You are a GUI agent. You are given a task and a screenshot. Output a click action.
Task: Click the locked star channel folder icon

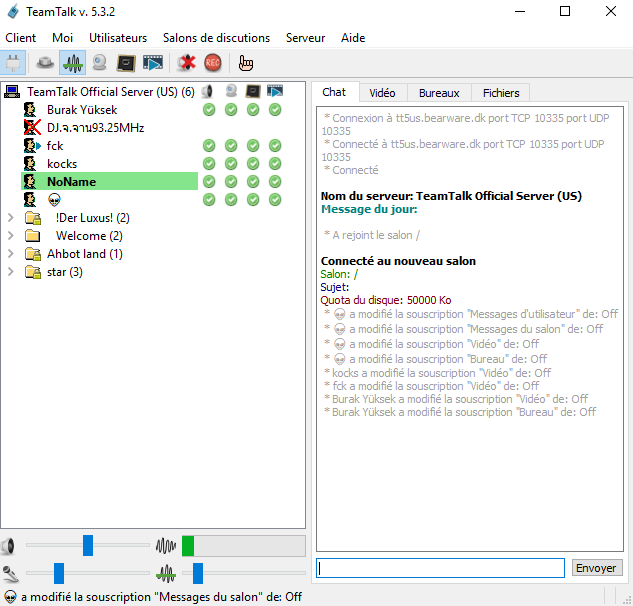[x=33, y=272]
